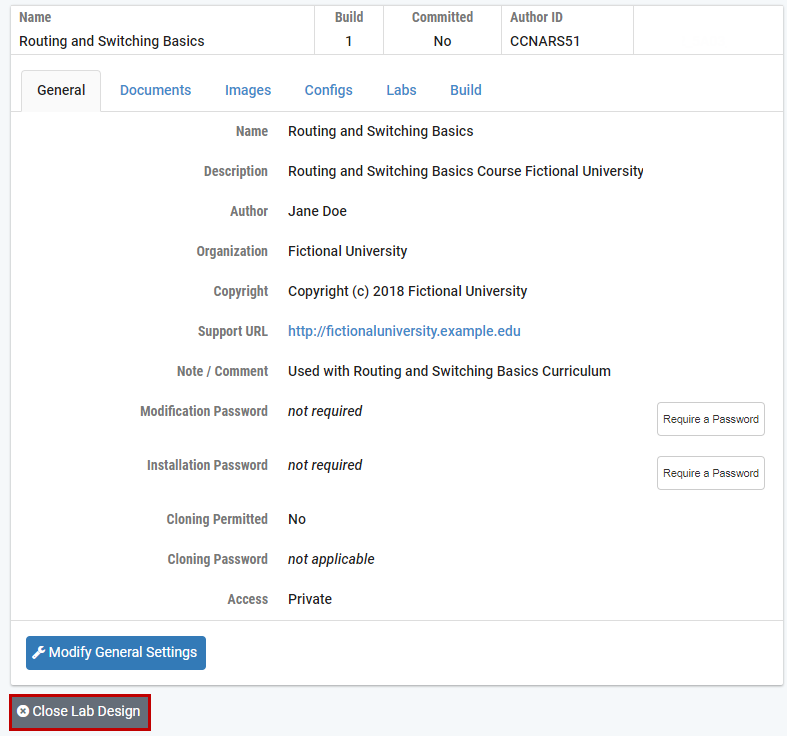Click the Copyright value text
The image size is (794, 736).
click(x=407, y=291)
